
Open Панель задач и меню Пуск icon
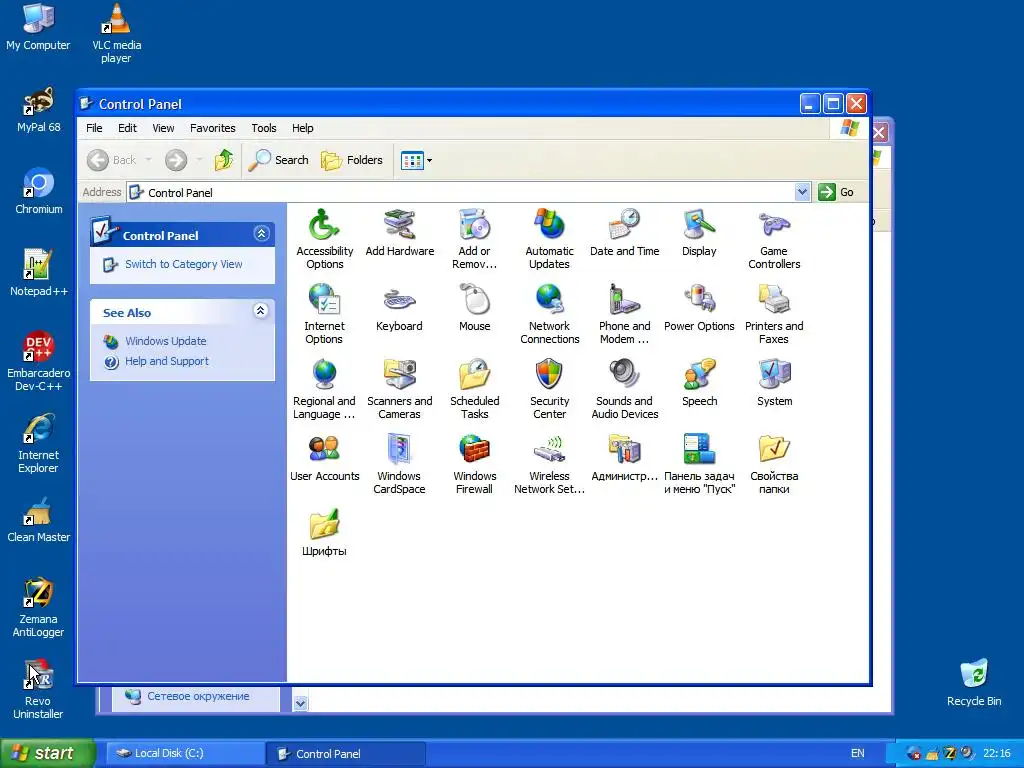699,451
